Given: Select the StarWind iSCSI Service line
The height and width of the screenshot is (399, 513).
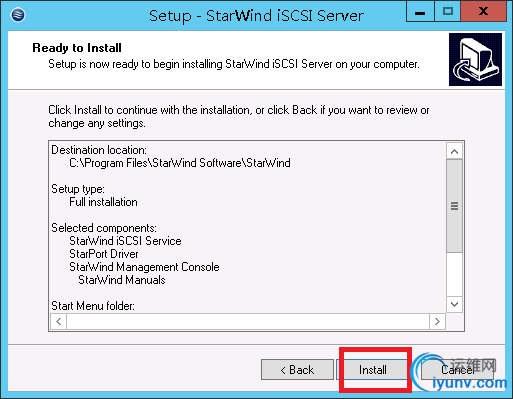Looking at the screenshot, I should (125, 241).
